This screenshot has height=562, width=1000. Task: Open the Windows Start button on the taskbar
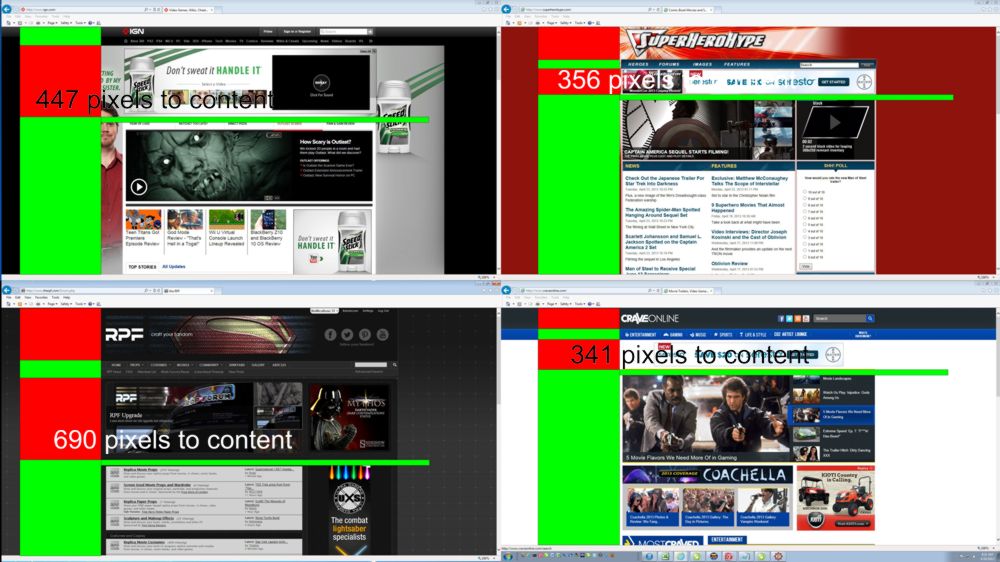[x=508, y=557]
